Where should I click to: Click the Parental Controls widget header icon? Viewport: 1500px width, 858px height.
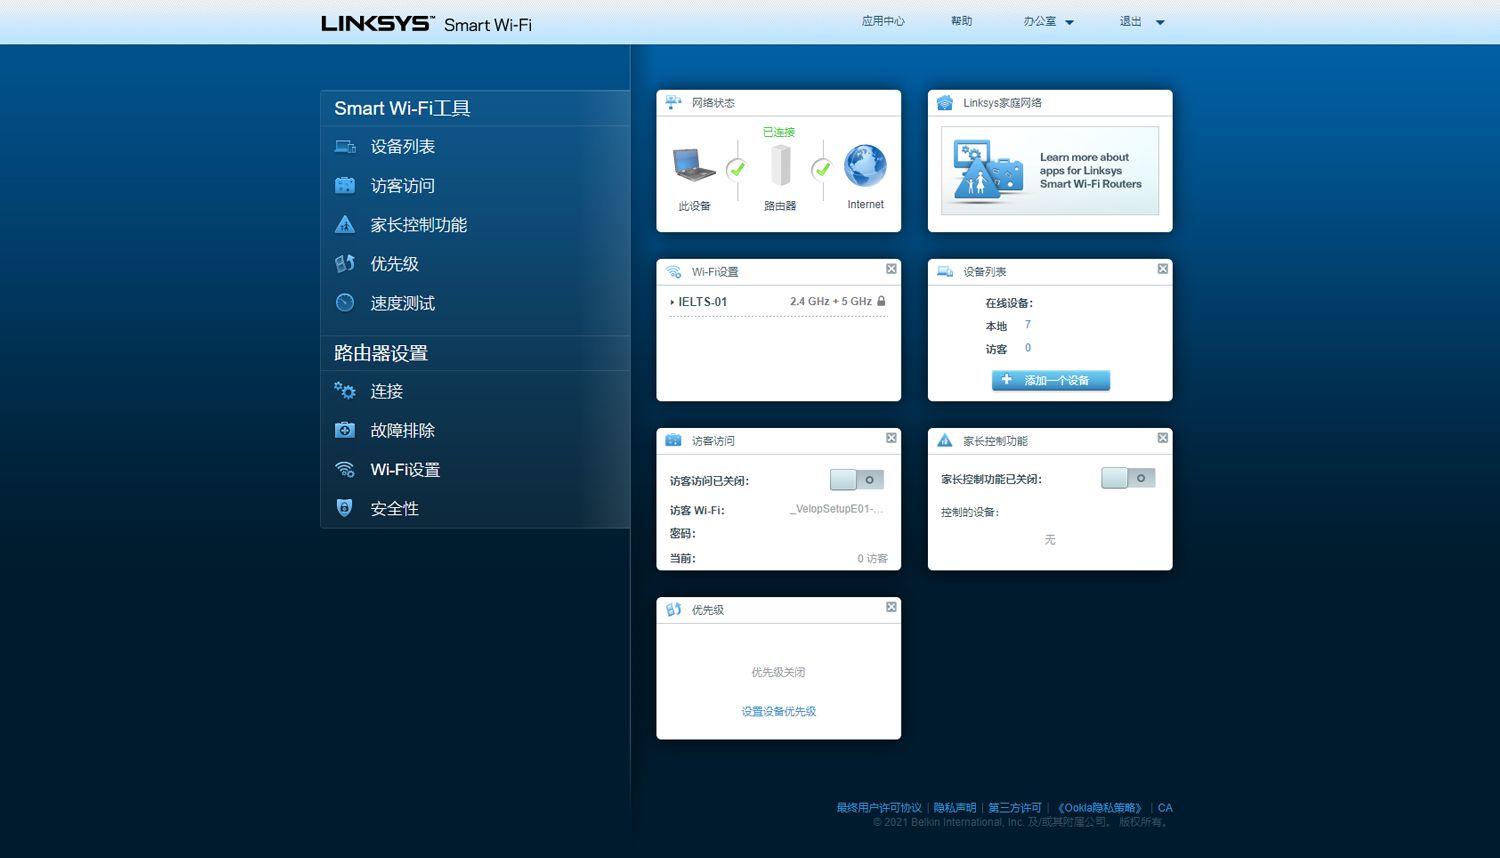pyautogui.click(x=945, y=441)
